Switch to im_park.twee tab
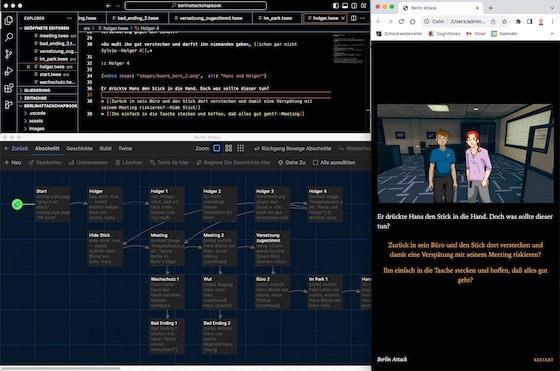This screenshot has height=371, width=560. coord(278,18)
